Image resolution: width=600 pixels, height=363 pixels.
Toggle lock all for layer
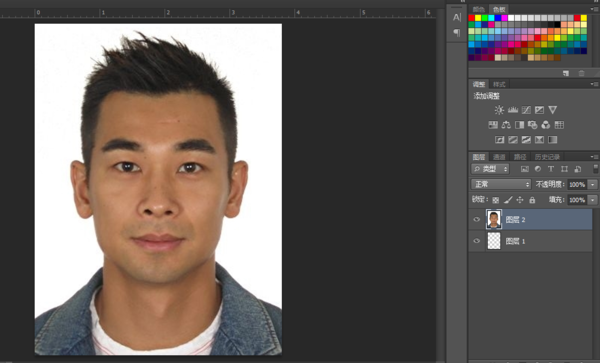[x=532, y=200]
